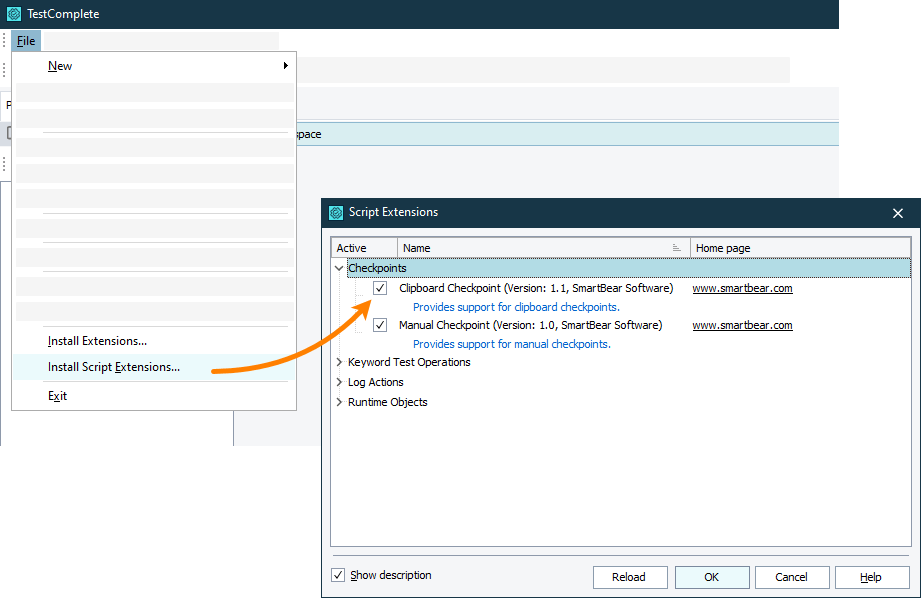Click 'Provides support for manual checkpoints.' description

[512, 344]
